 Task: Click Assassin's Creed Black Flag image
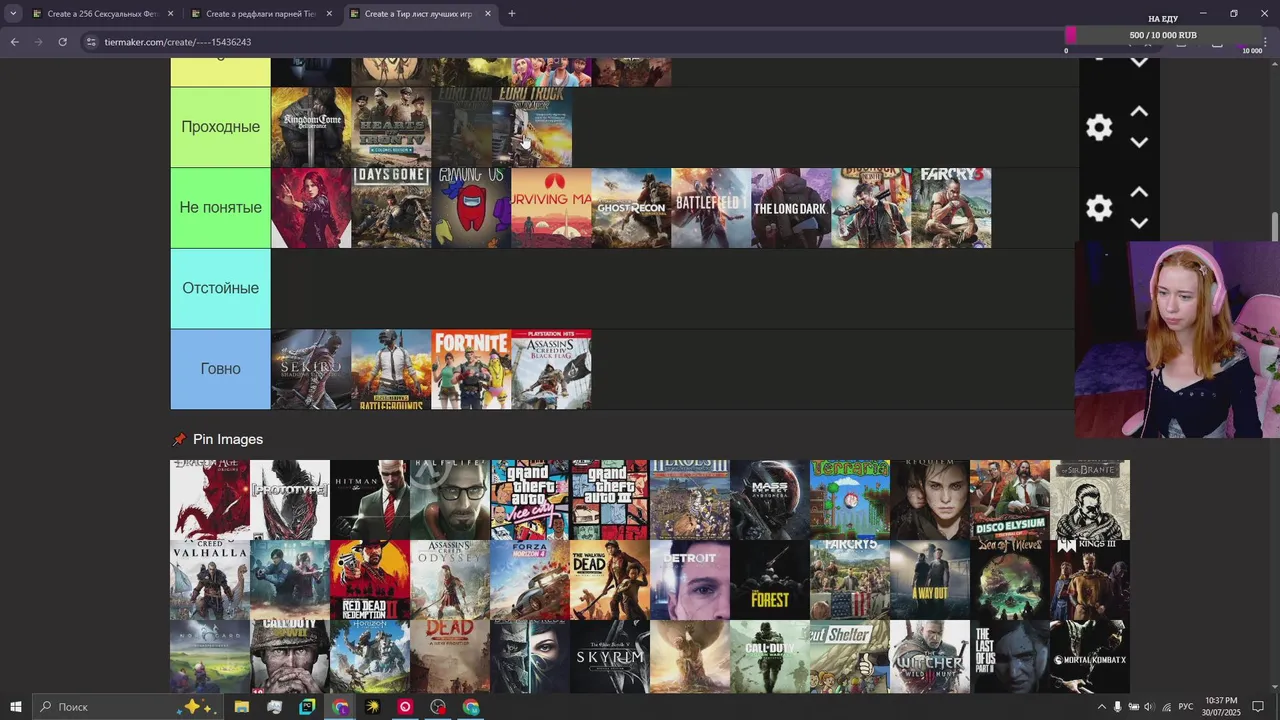(x=551, y=369)
